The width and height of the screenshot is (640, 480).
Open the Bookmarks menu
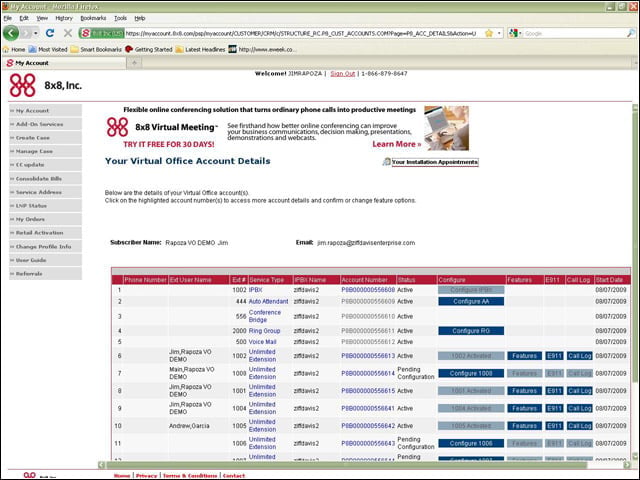click(93, 18)
